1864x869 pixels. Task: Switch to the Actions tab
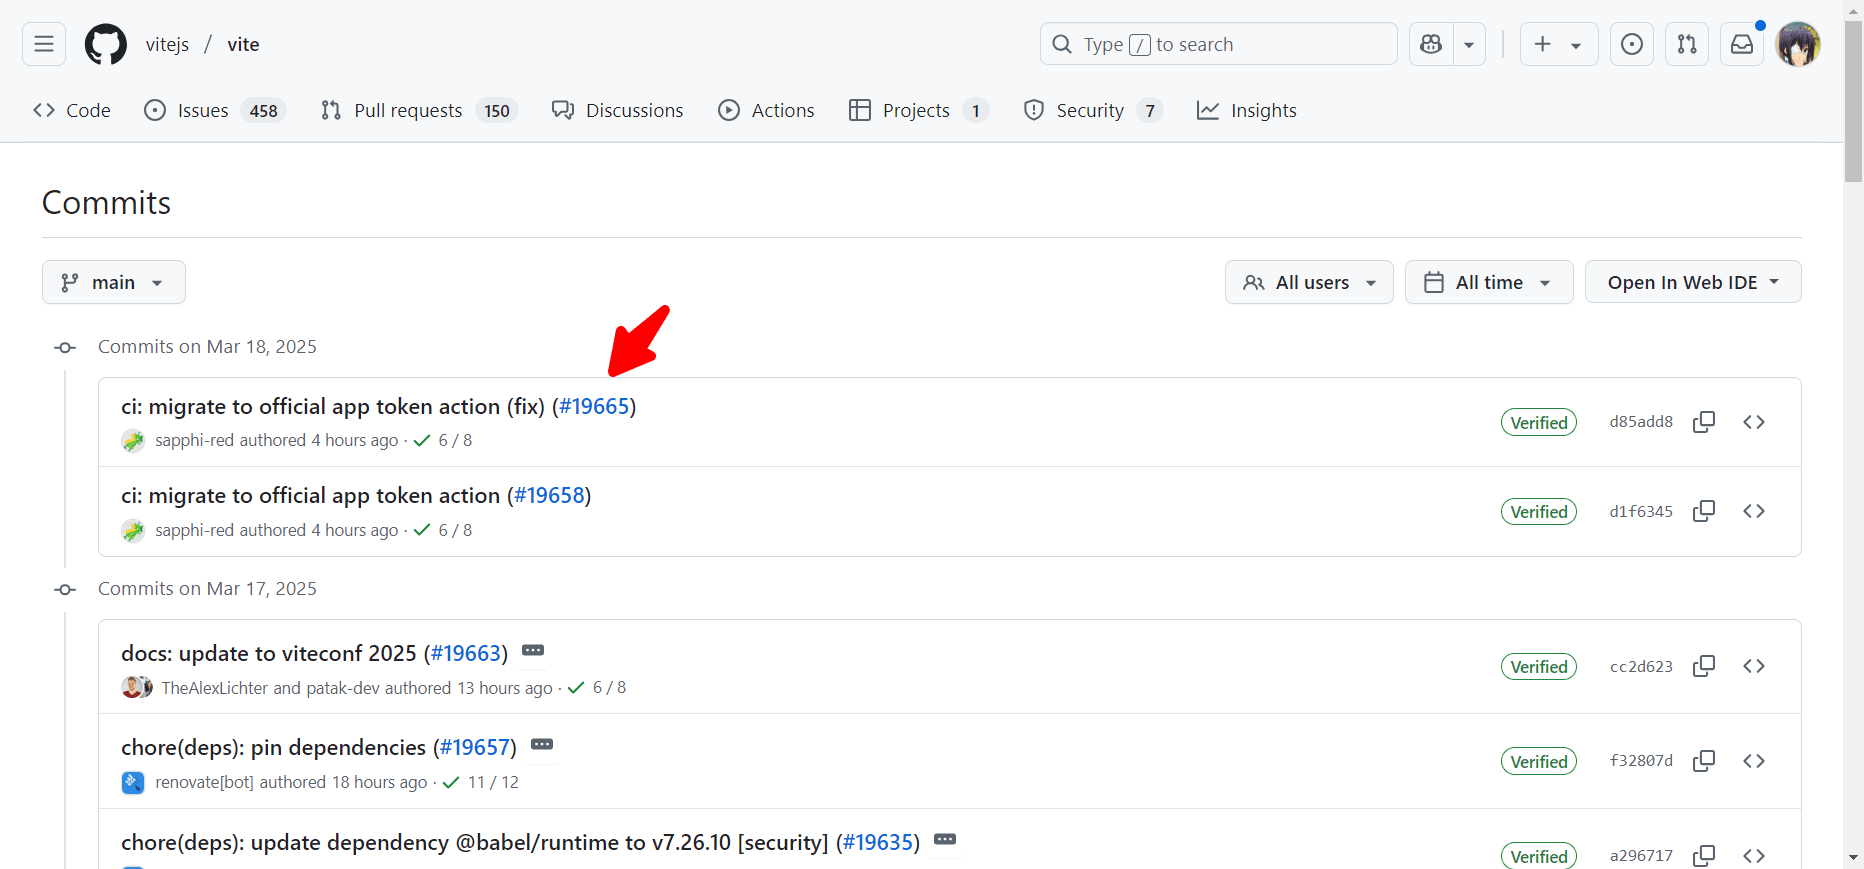(x=767, y=110)
